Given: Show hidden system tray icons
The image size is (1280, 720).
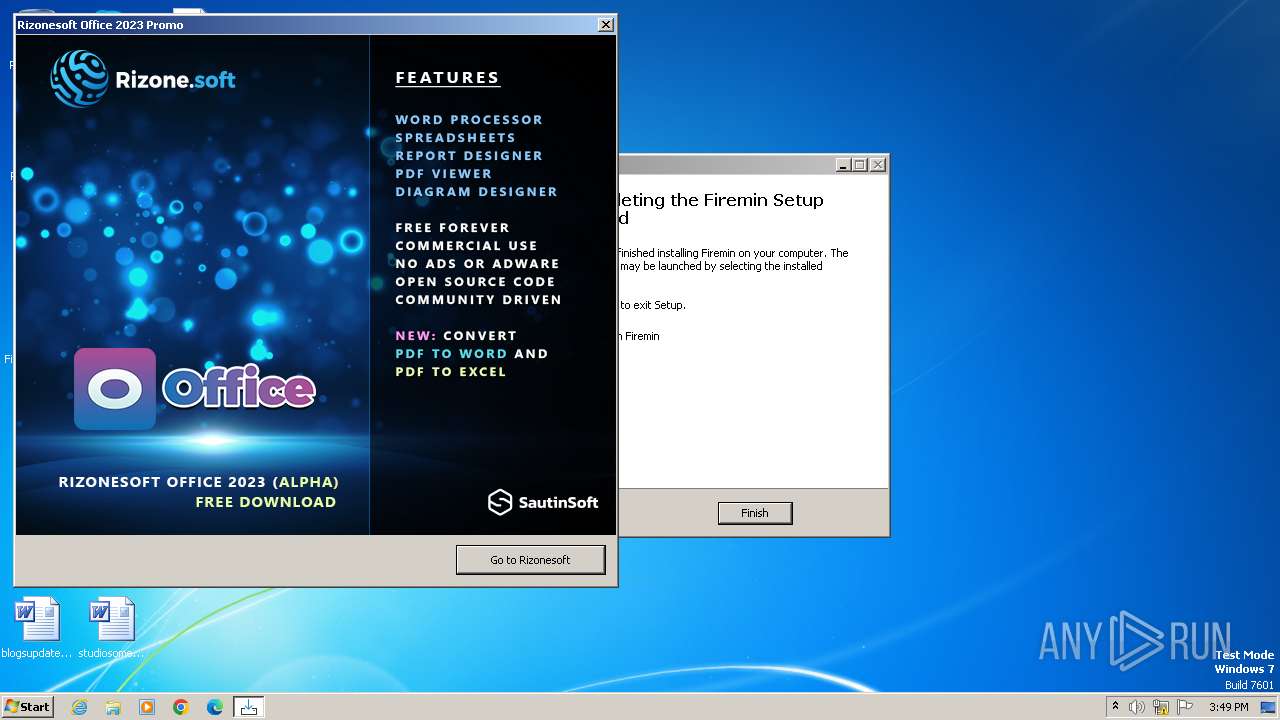Looking at the screenshot, I should [1115, 707].
